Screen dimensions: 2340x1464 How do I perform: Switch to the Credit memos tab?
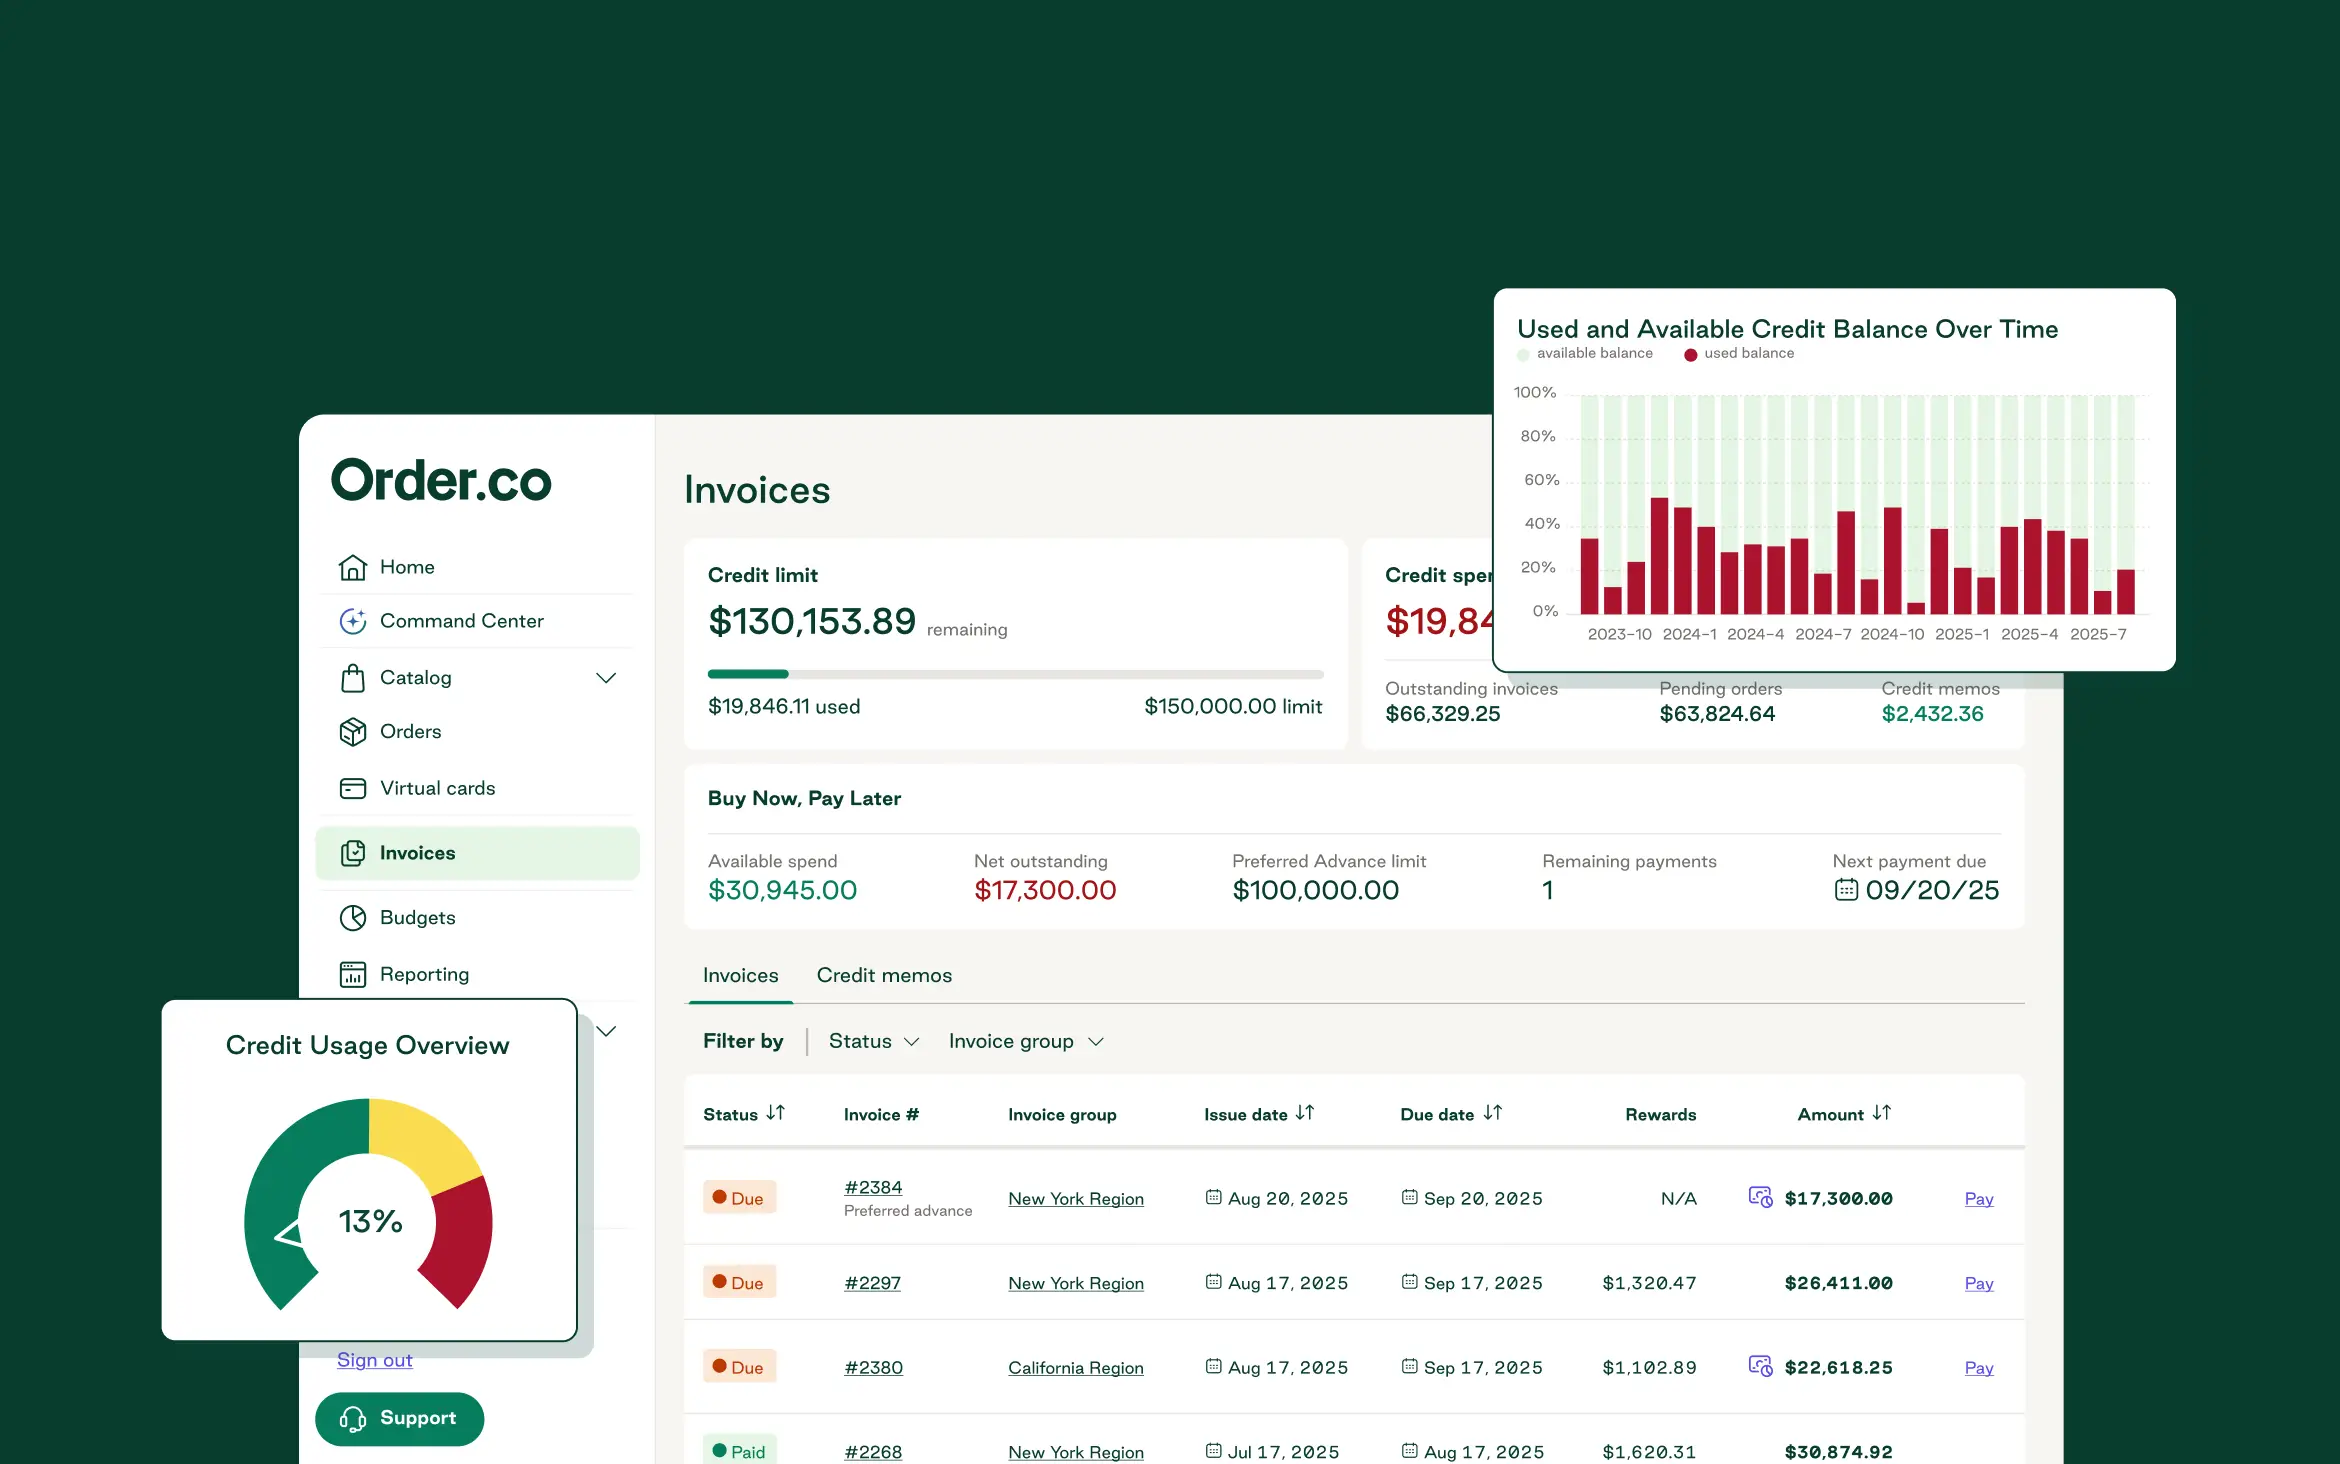click(x=884, y=975)
